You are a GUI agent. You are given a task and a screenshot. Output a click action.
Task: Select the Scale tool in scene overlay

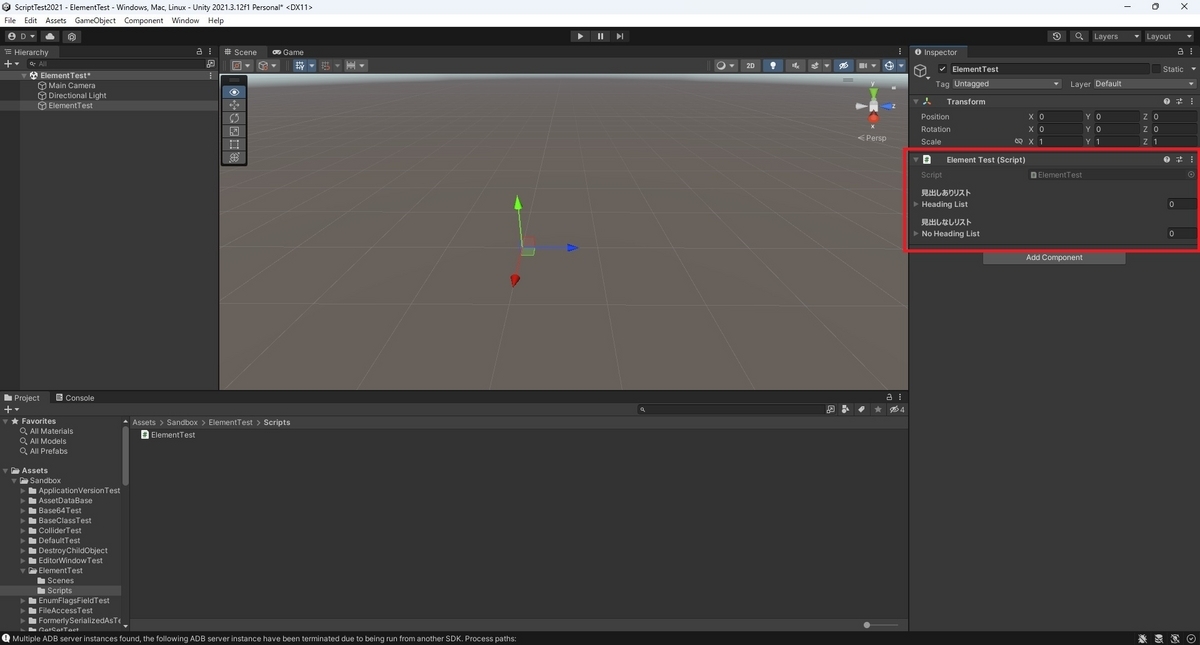point(234,131)
